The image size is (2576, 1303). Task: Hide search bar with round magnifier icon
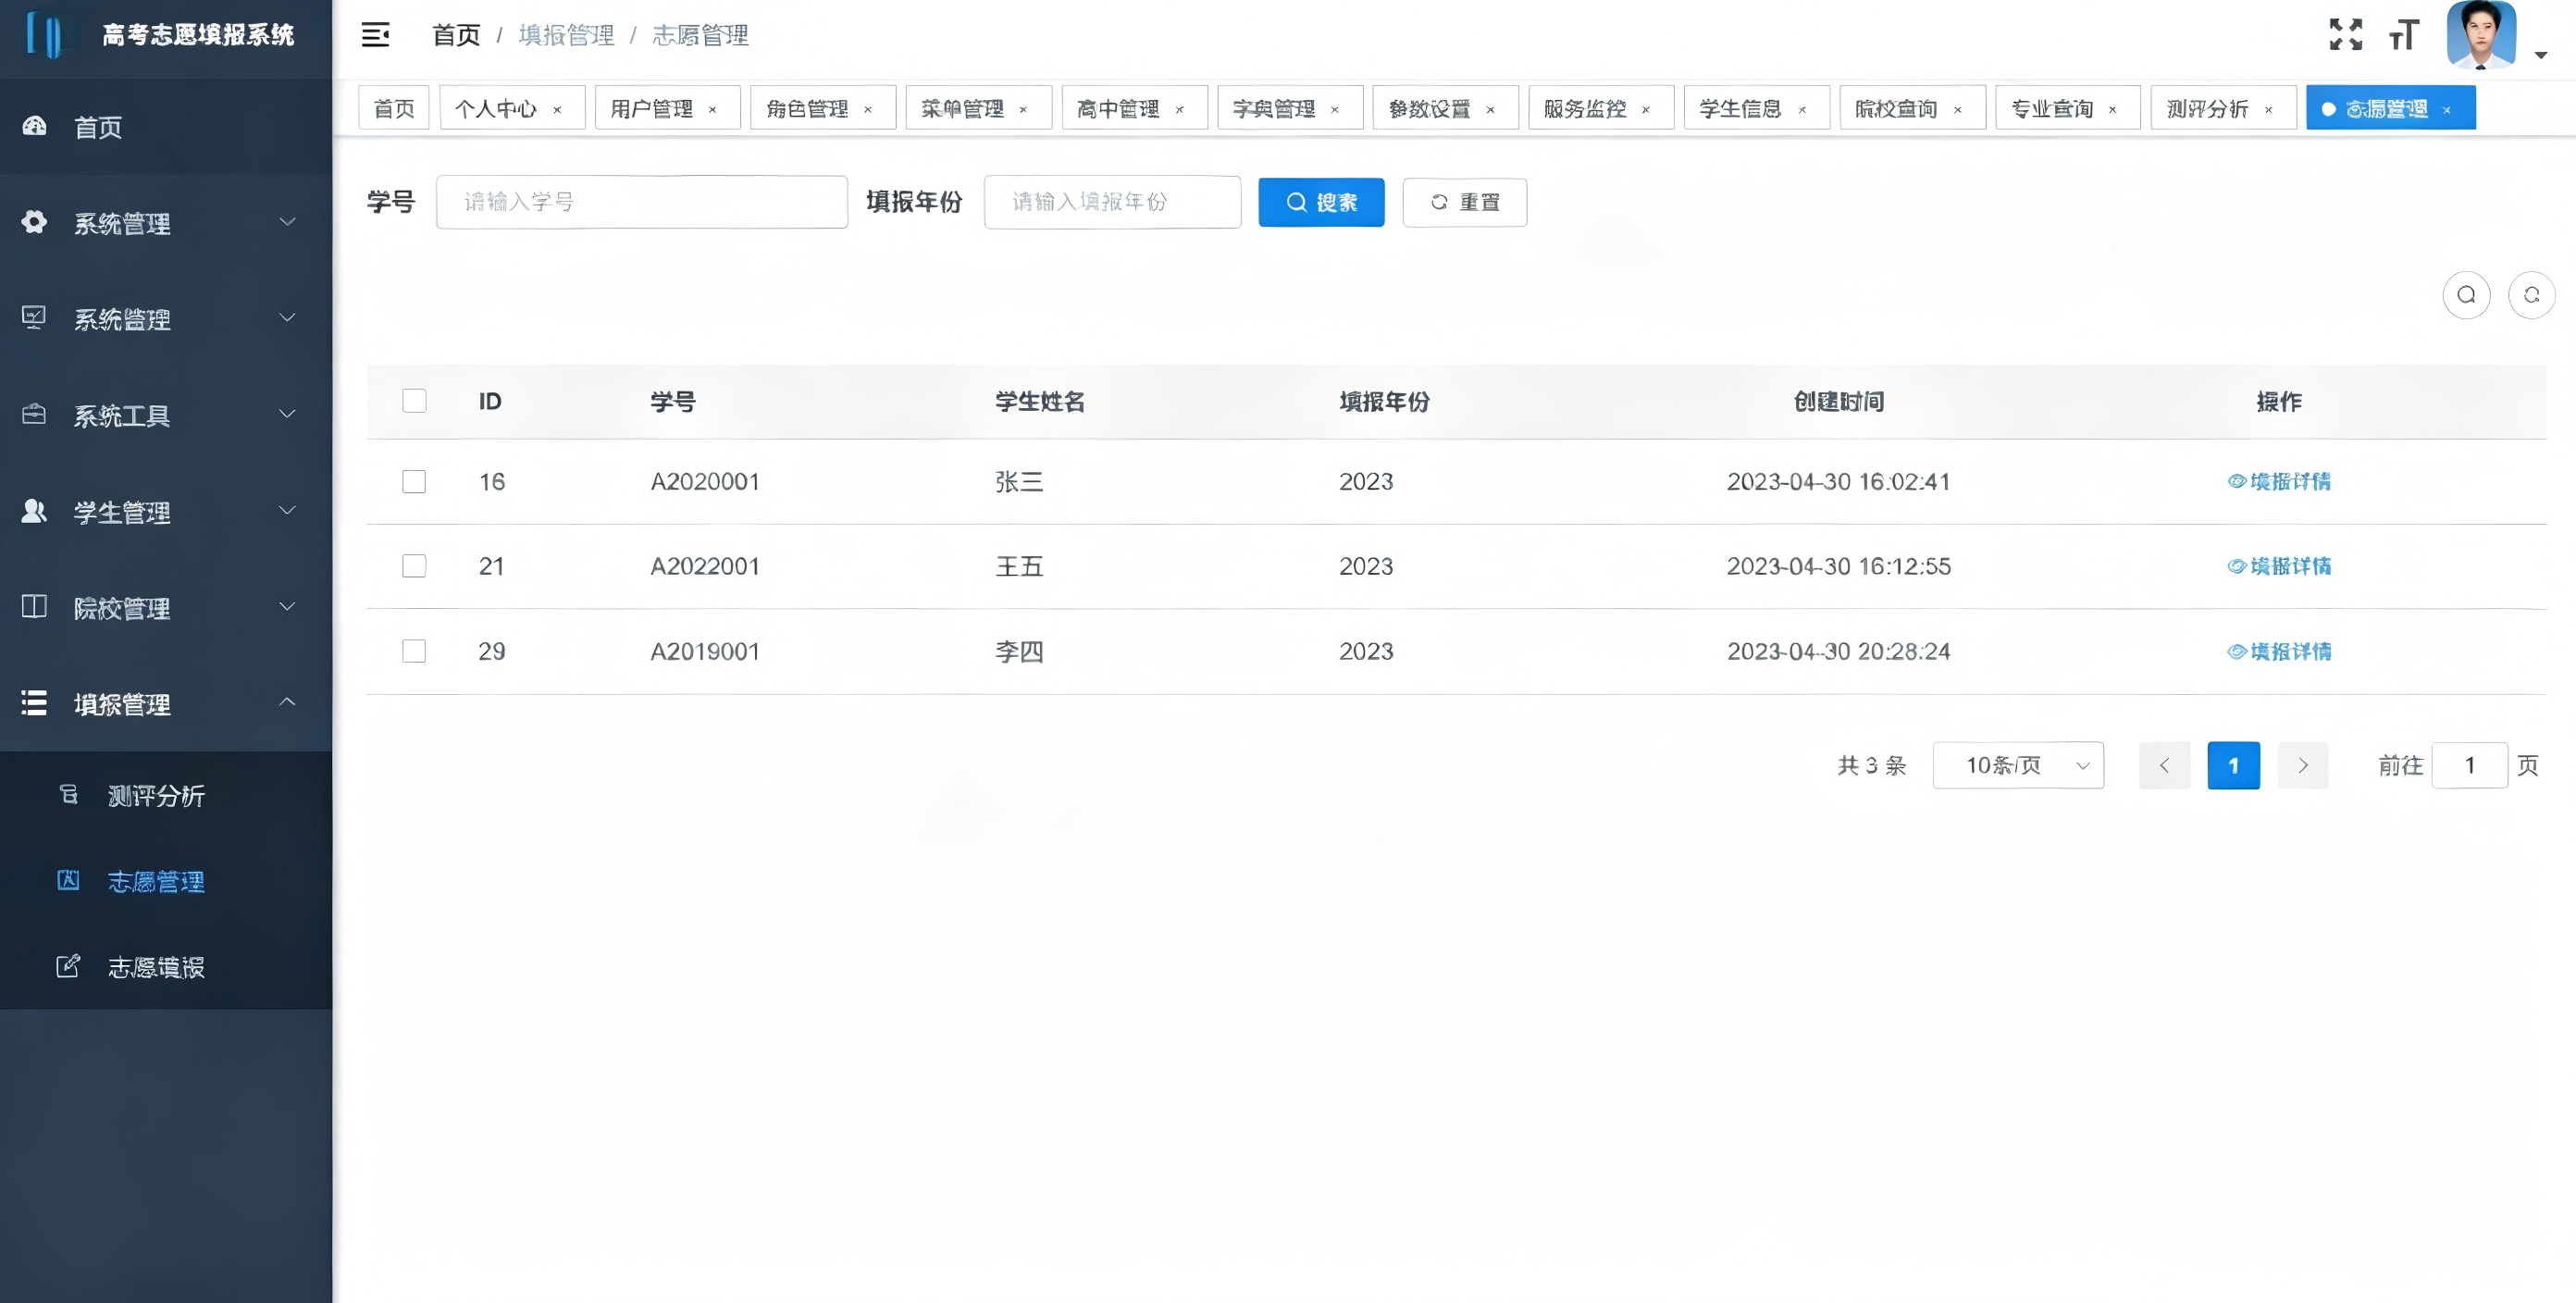(2466, 295)
